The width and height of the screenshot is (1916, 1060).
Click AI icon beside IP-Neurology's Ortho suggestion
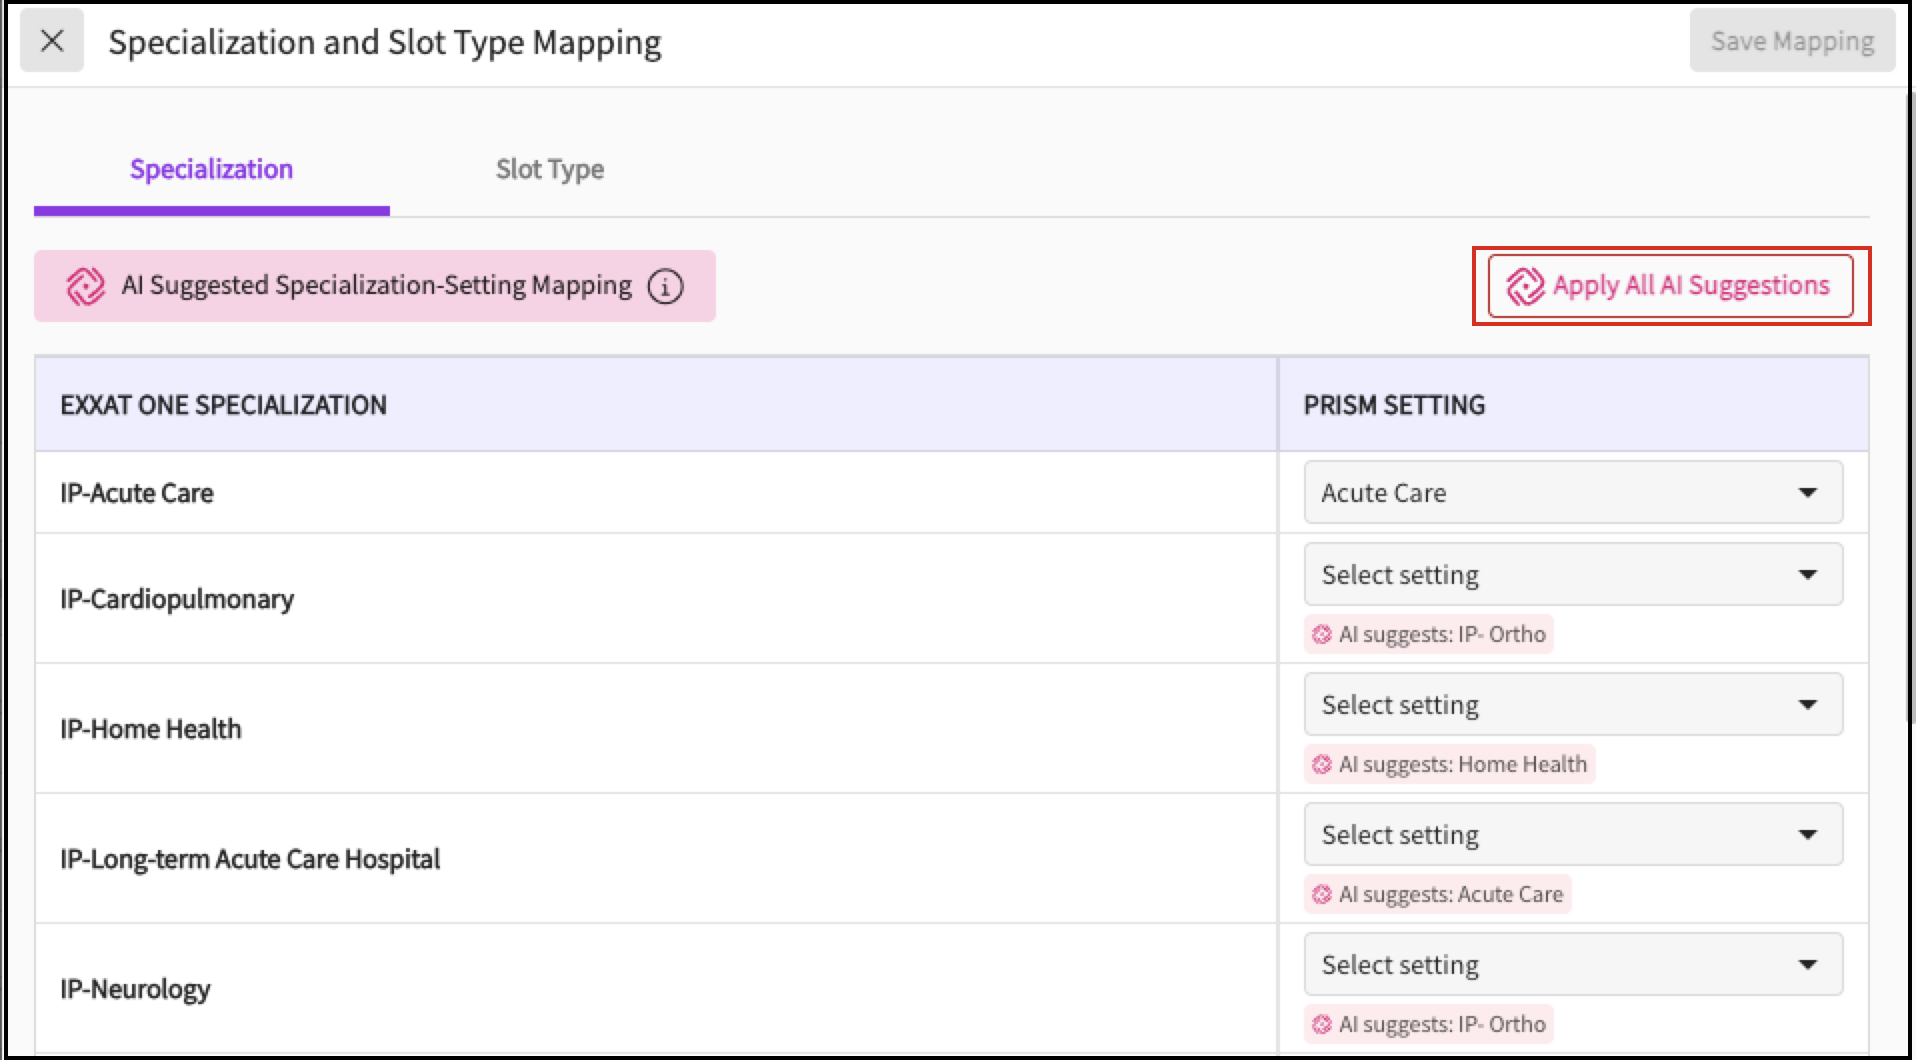1322,1024
